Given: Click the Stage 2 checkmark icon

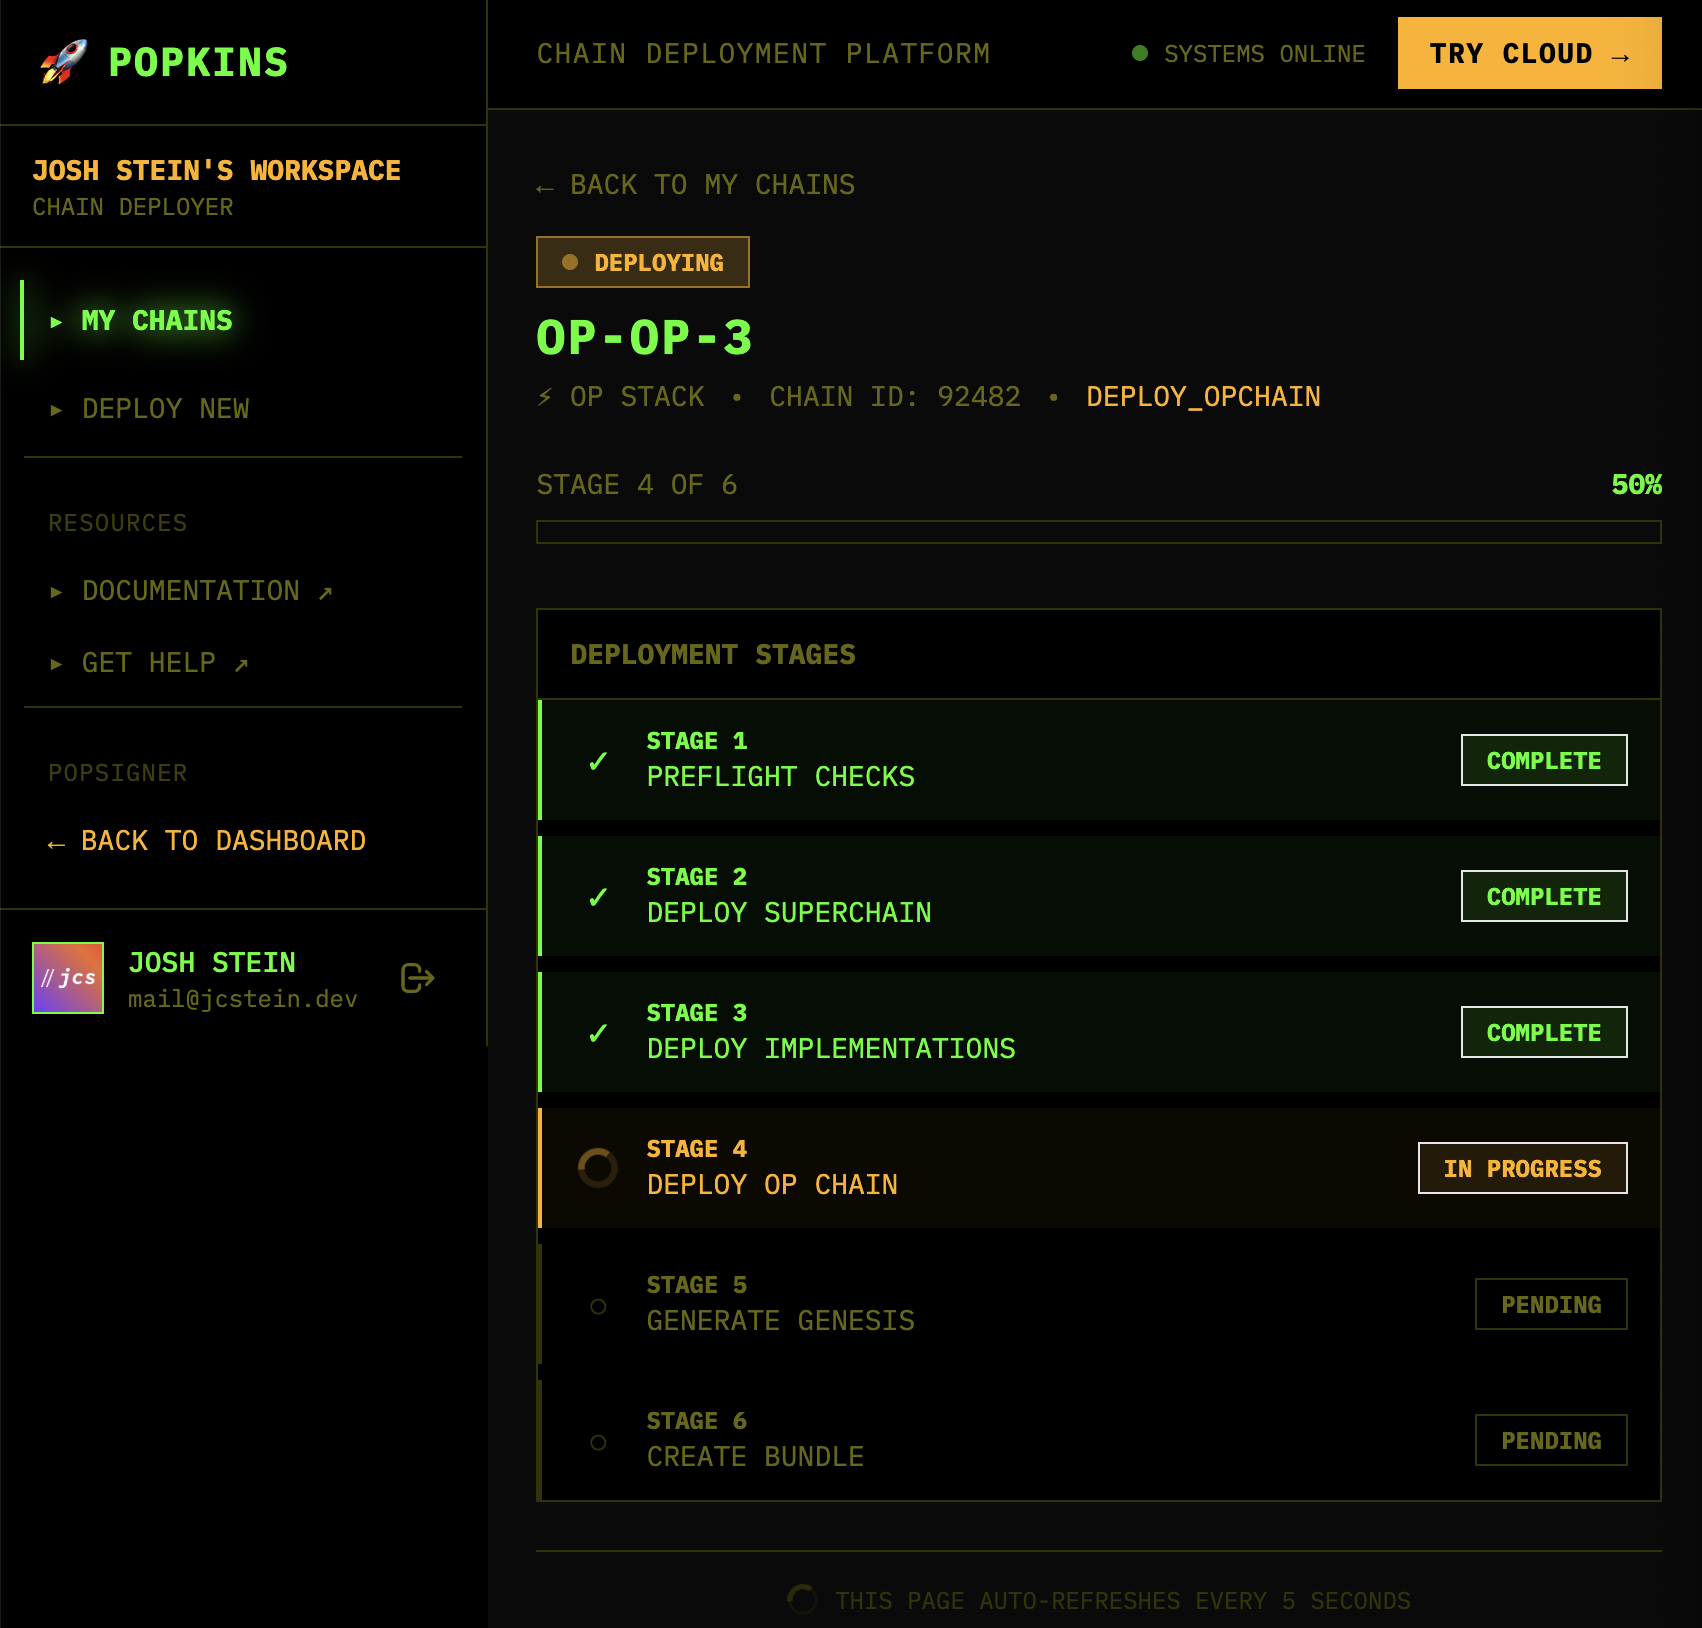Looking at the screenshot, I should pyautogui.click(x=598, y=897).
